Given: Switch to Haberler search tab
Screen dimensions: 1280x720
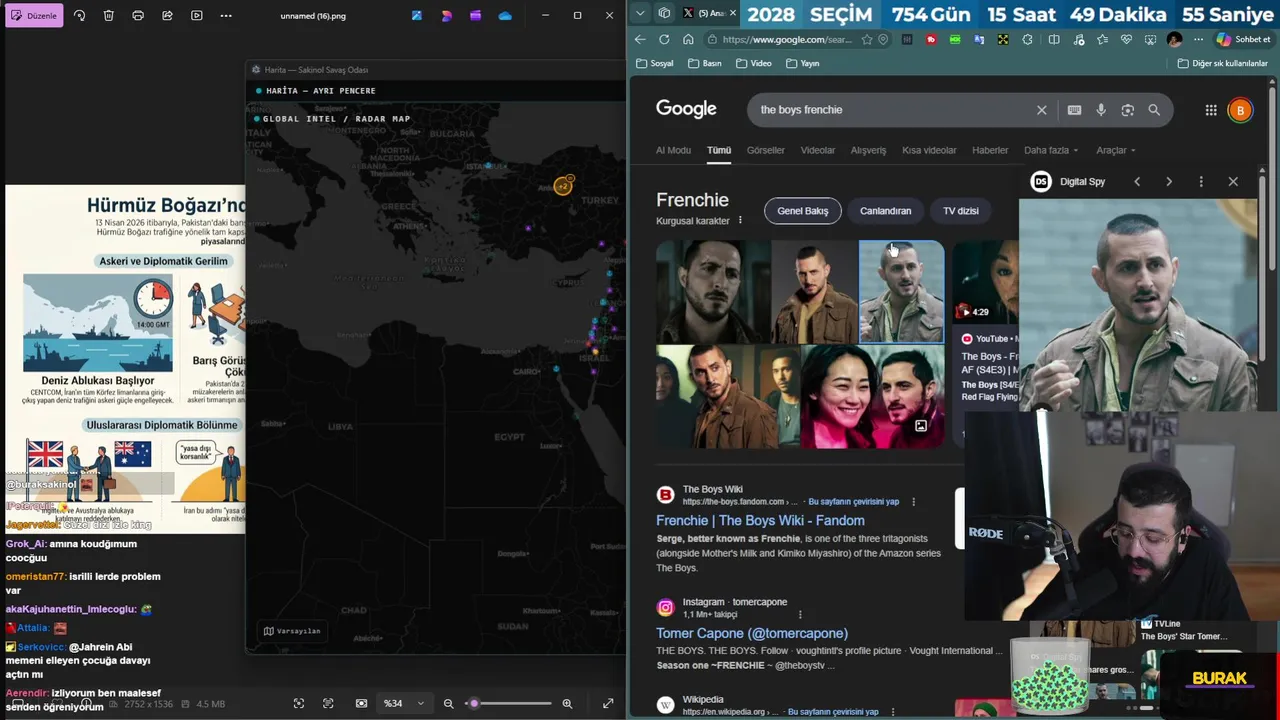Looking at the screenshot, I should [990, 150].
